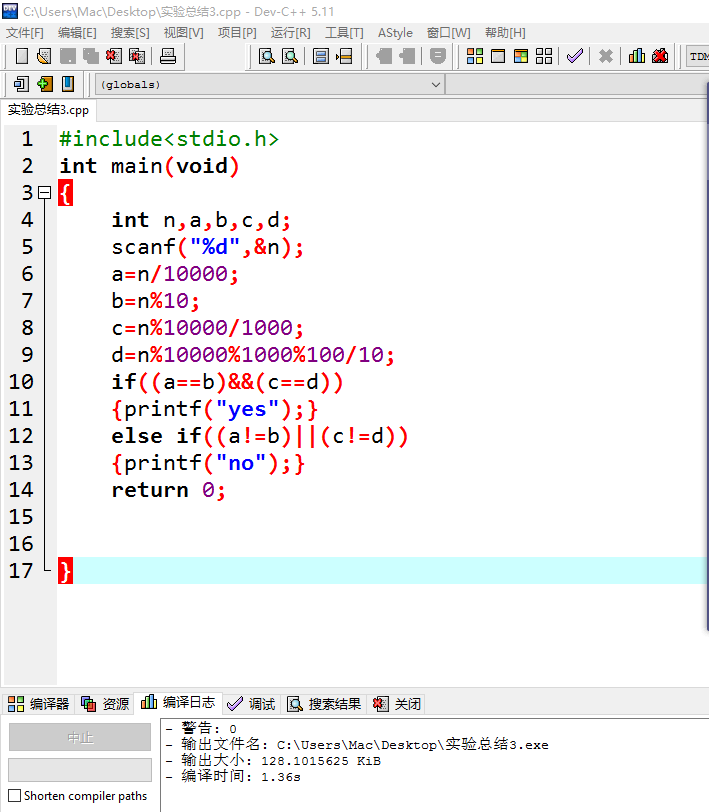Image resolution: width=709 pixels, height=812 pixels.
Task: Click line number 10 in the gutter
Action: pos(21,382)
